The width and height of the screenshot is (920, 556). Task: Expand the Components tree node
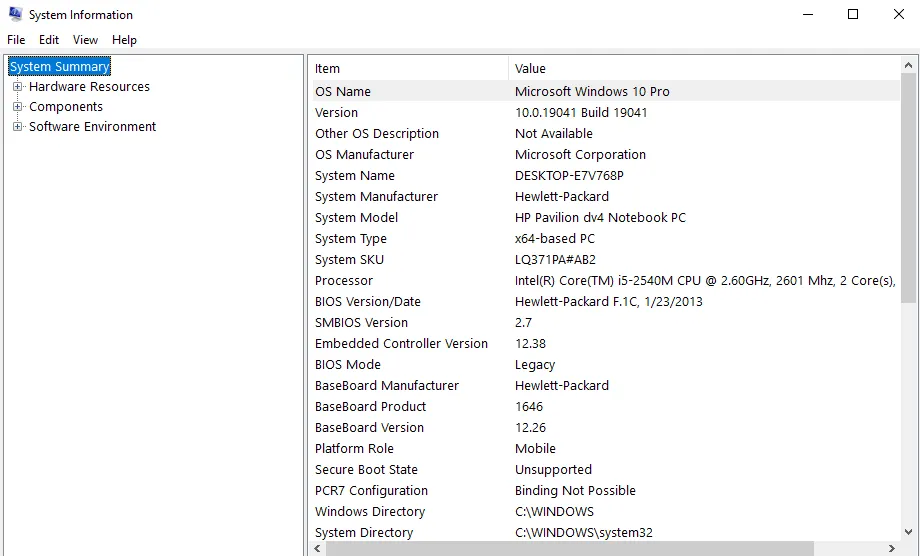coord(17,107)
